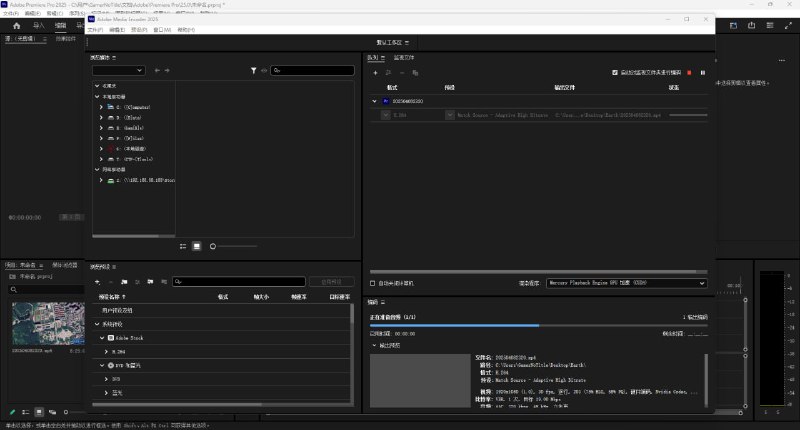Open the File menu in Media Encoder
Image resolution: width=800 pixels, height=430 pixels.
coord(95,30)
